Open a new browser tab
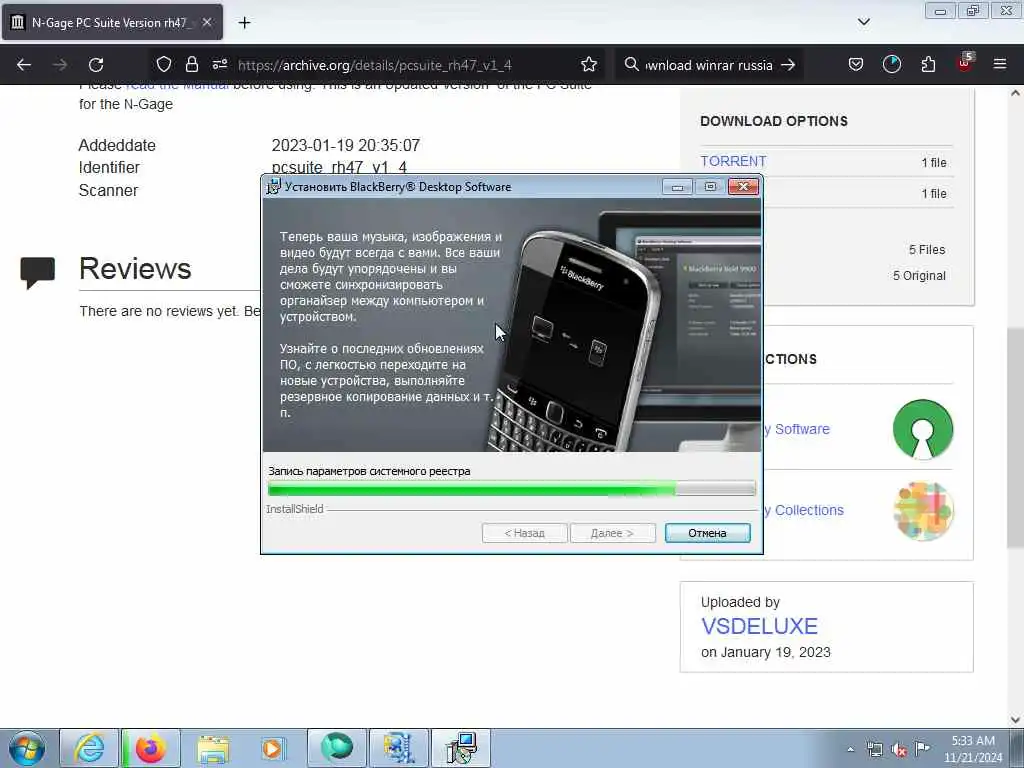The image size is (1024, 768). 244,23
